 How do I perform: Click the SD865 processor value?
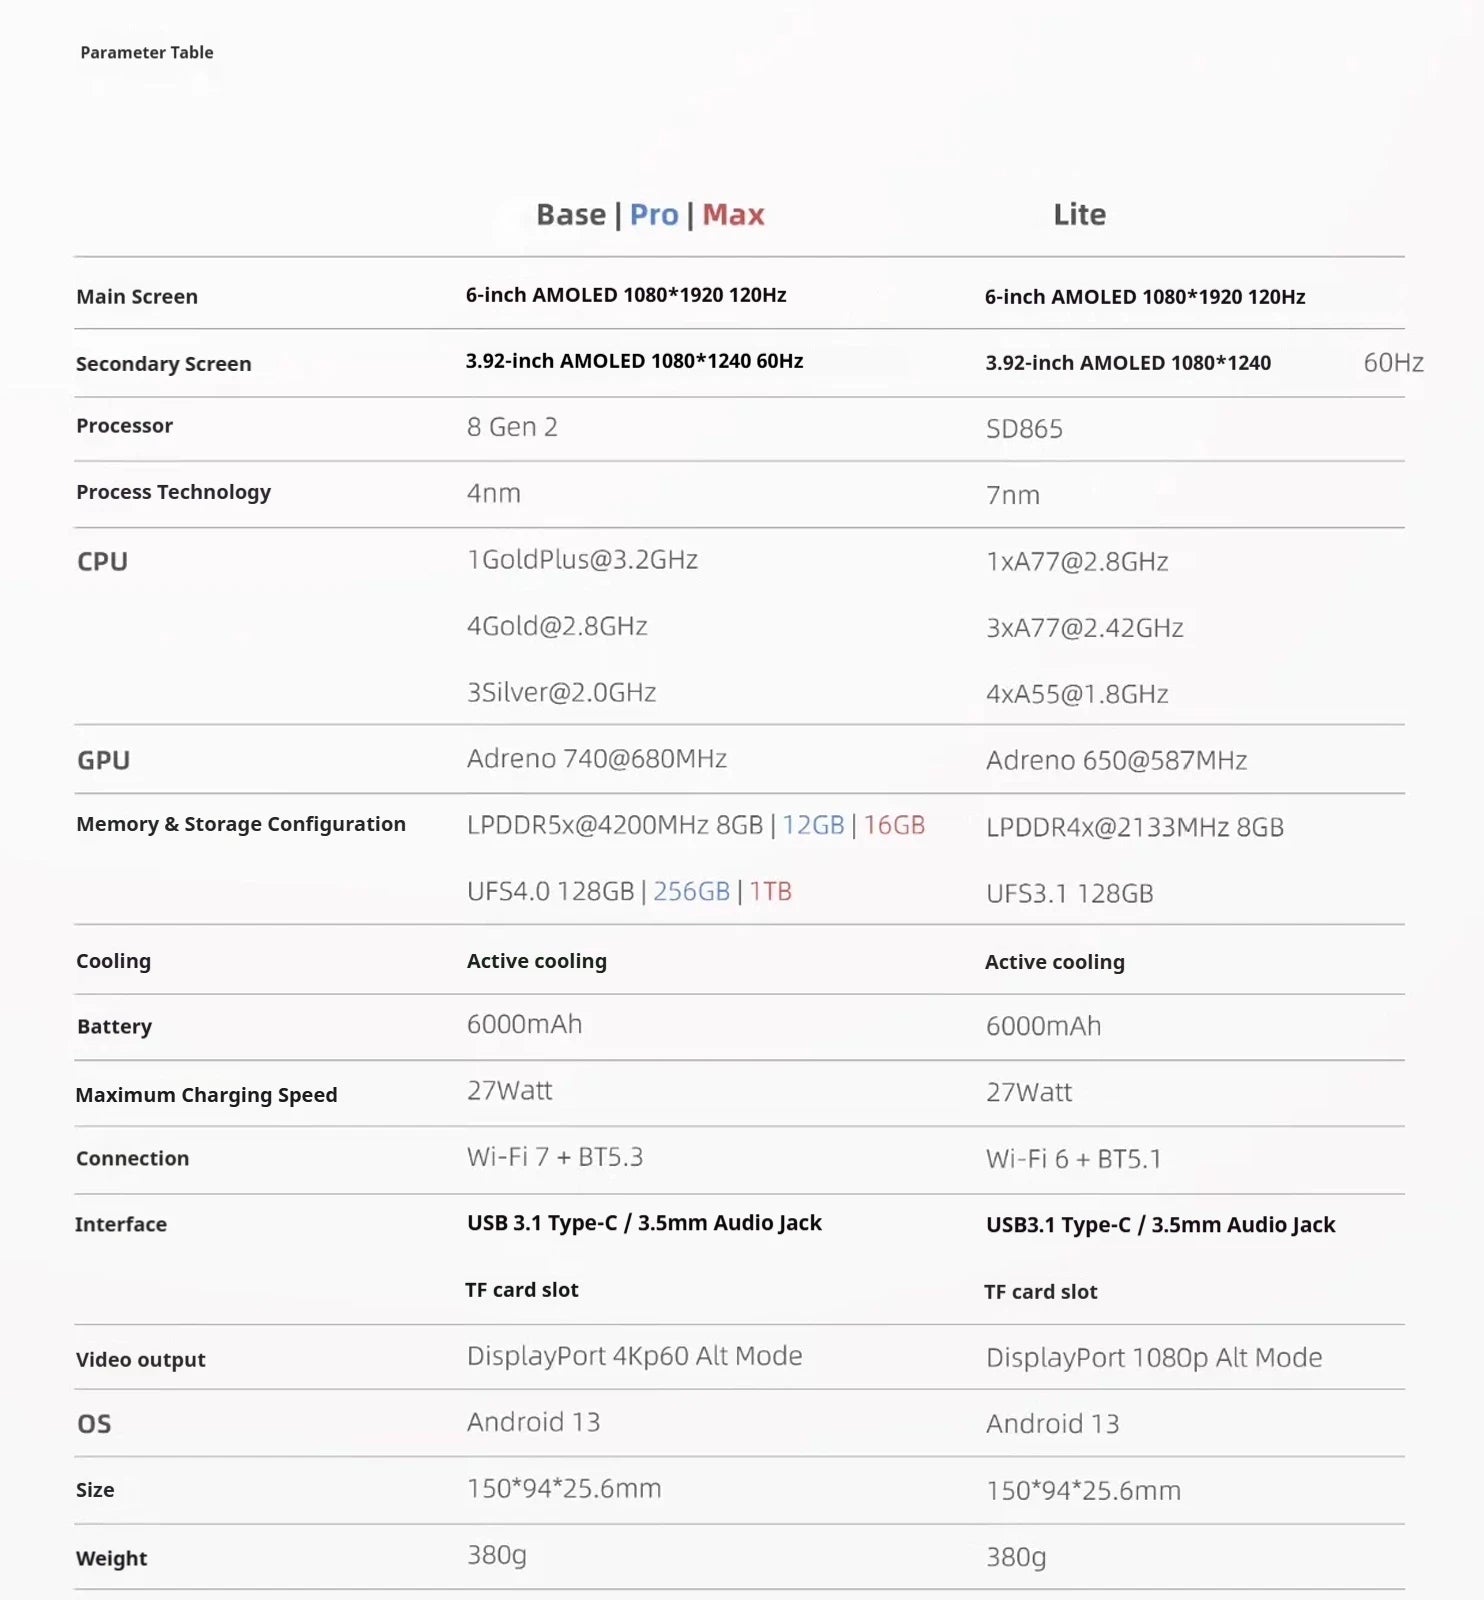click(1024, 429)
